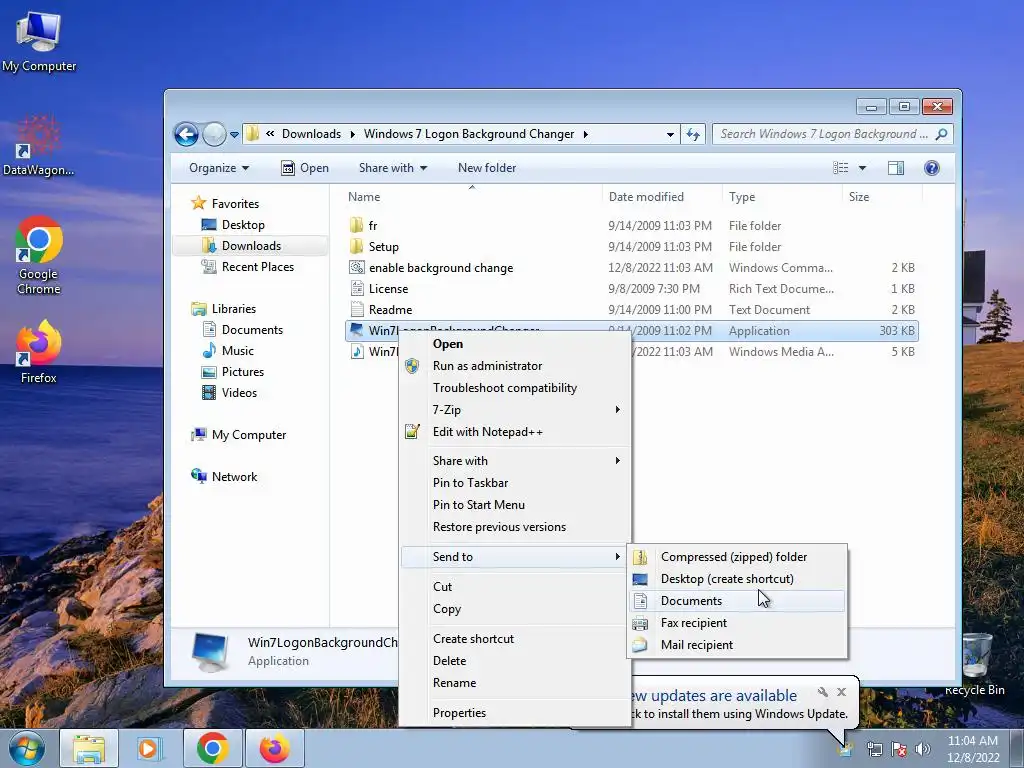Choose Edit with Notepad++
Image resolution: width=1024 pixels, height=768 pixels.
[x=515, y=432]
